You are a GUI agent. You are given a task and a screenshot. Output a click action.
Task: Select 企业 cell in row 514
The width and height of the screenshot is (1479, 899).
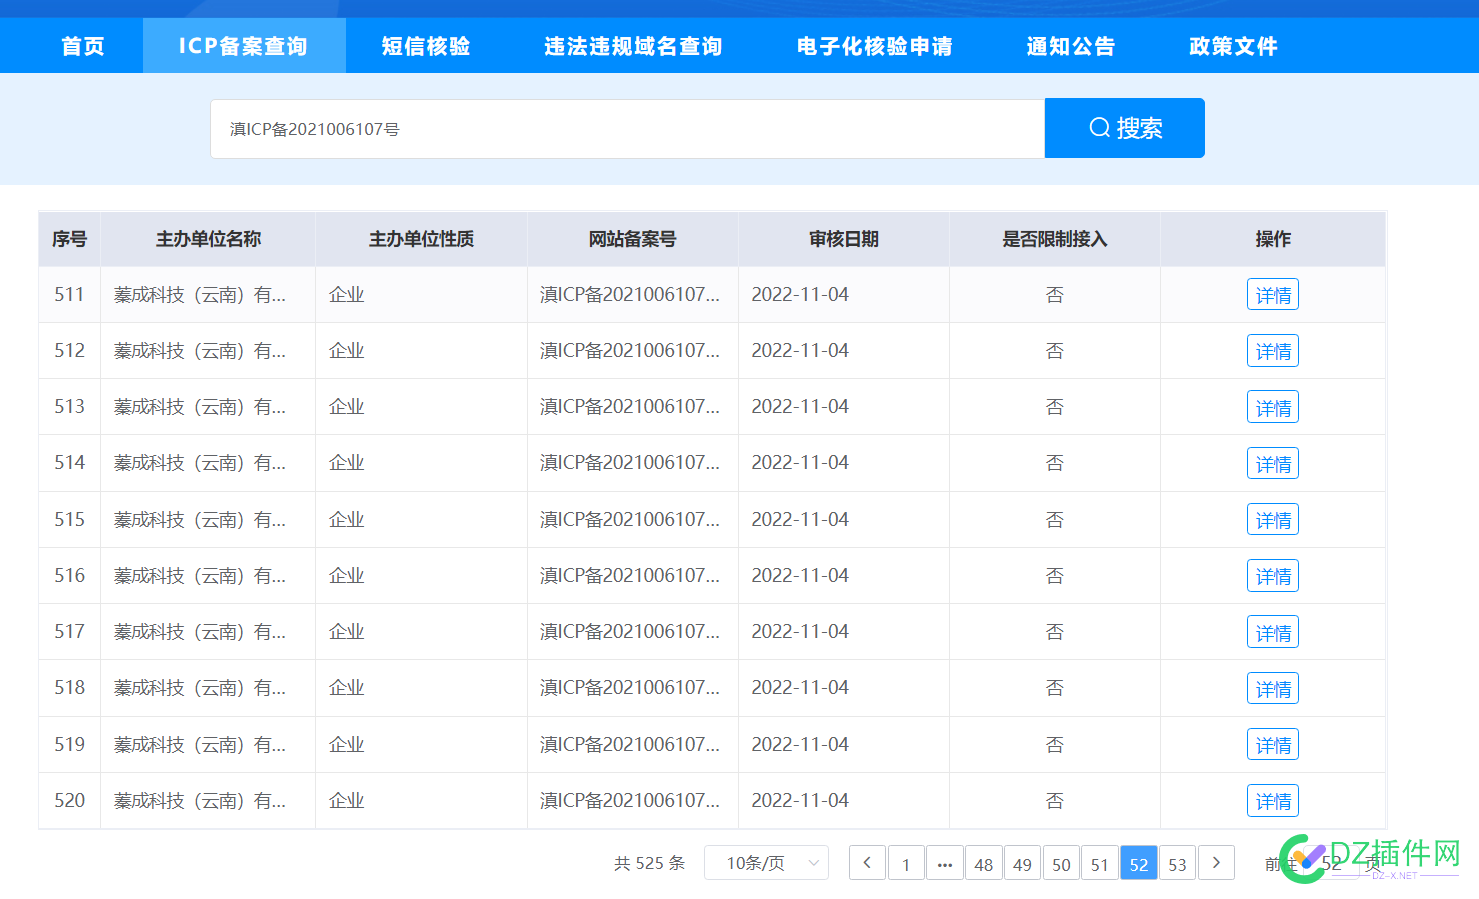pos(347,463)
